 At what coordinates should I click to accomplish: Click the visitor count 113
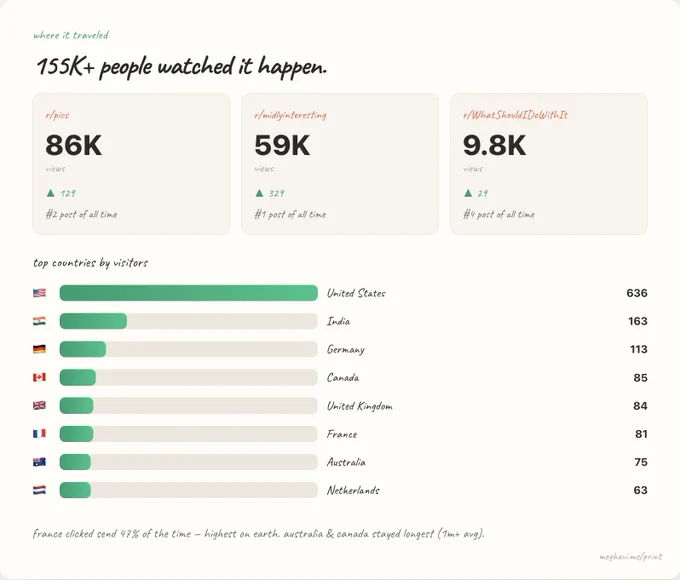click(x=638, y=350)
